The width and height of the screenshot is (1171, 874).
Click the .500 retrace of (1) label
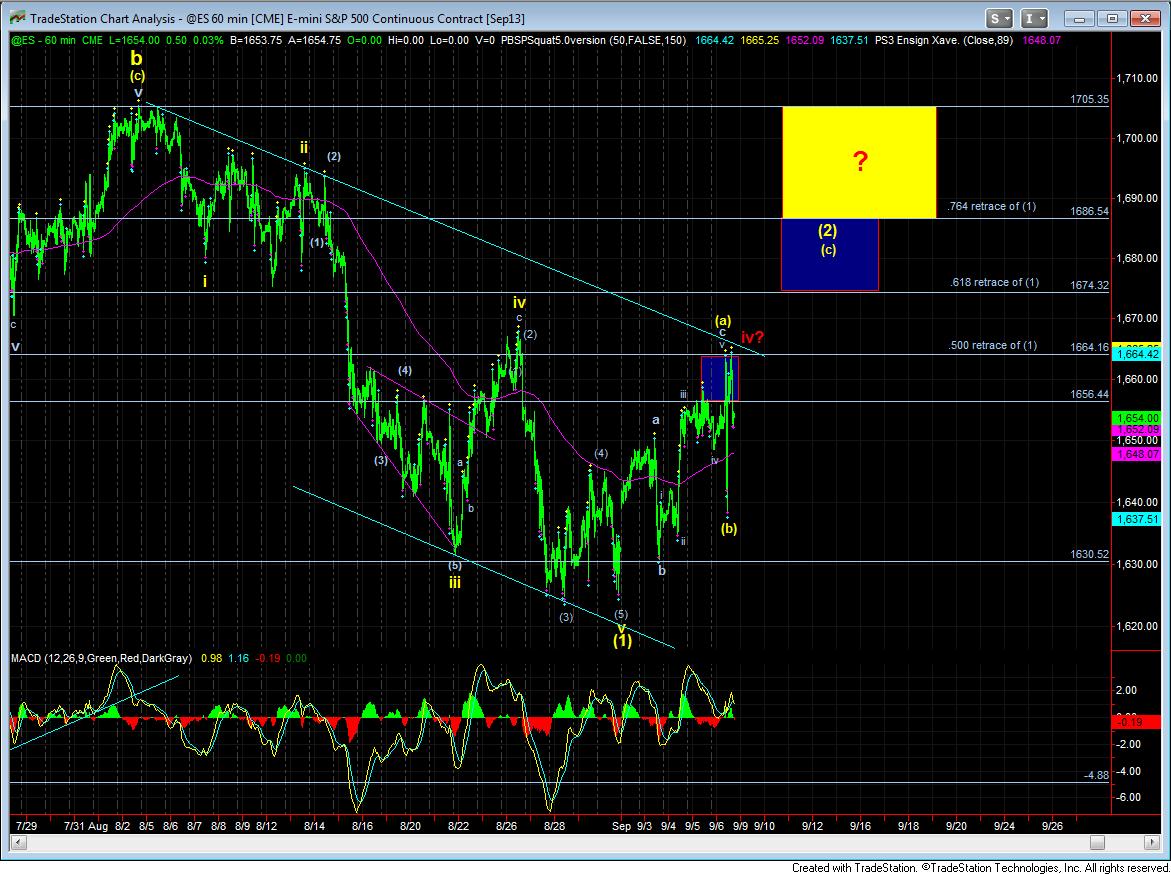(x=993, y=346)
